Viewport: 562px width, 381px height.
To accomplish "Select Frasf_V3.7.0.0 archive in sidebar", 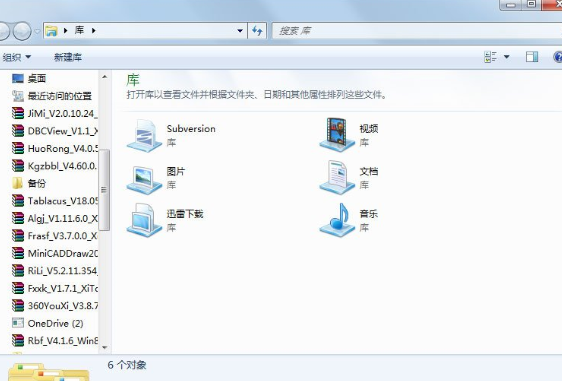I will [54, 236].
